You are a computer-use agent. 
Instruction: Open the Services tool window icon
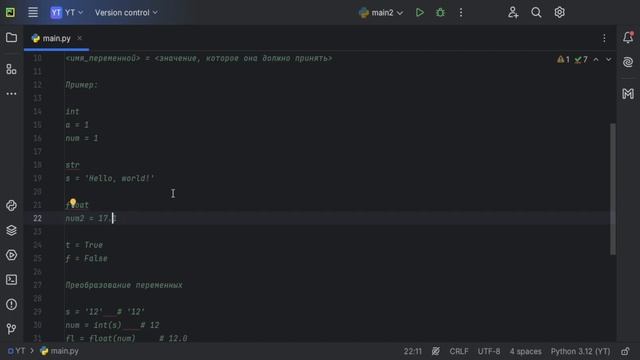pyautogui.click(x=11, y=255)
